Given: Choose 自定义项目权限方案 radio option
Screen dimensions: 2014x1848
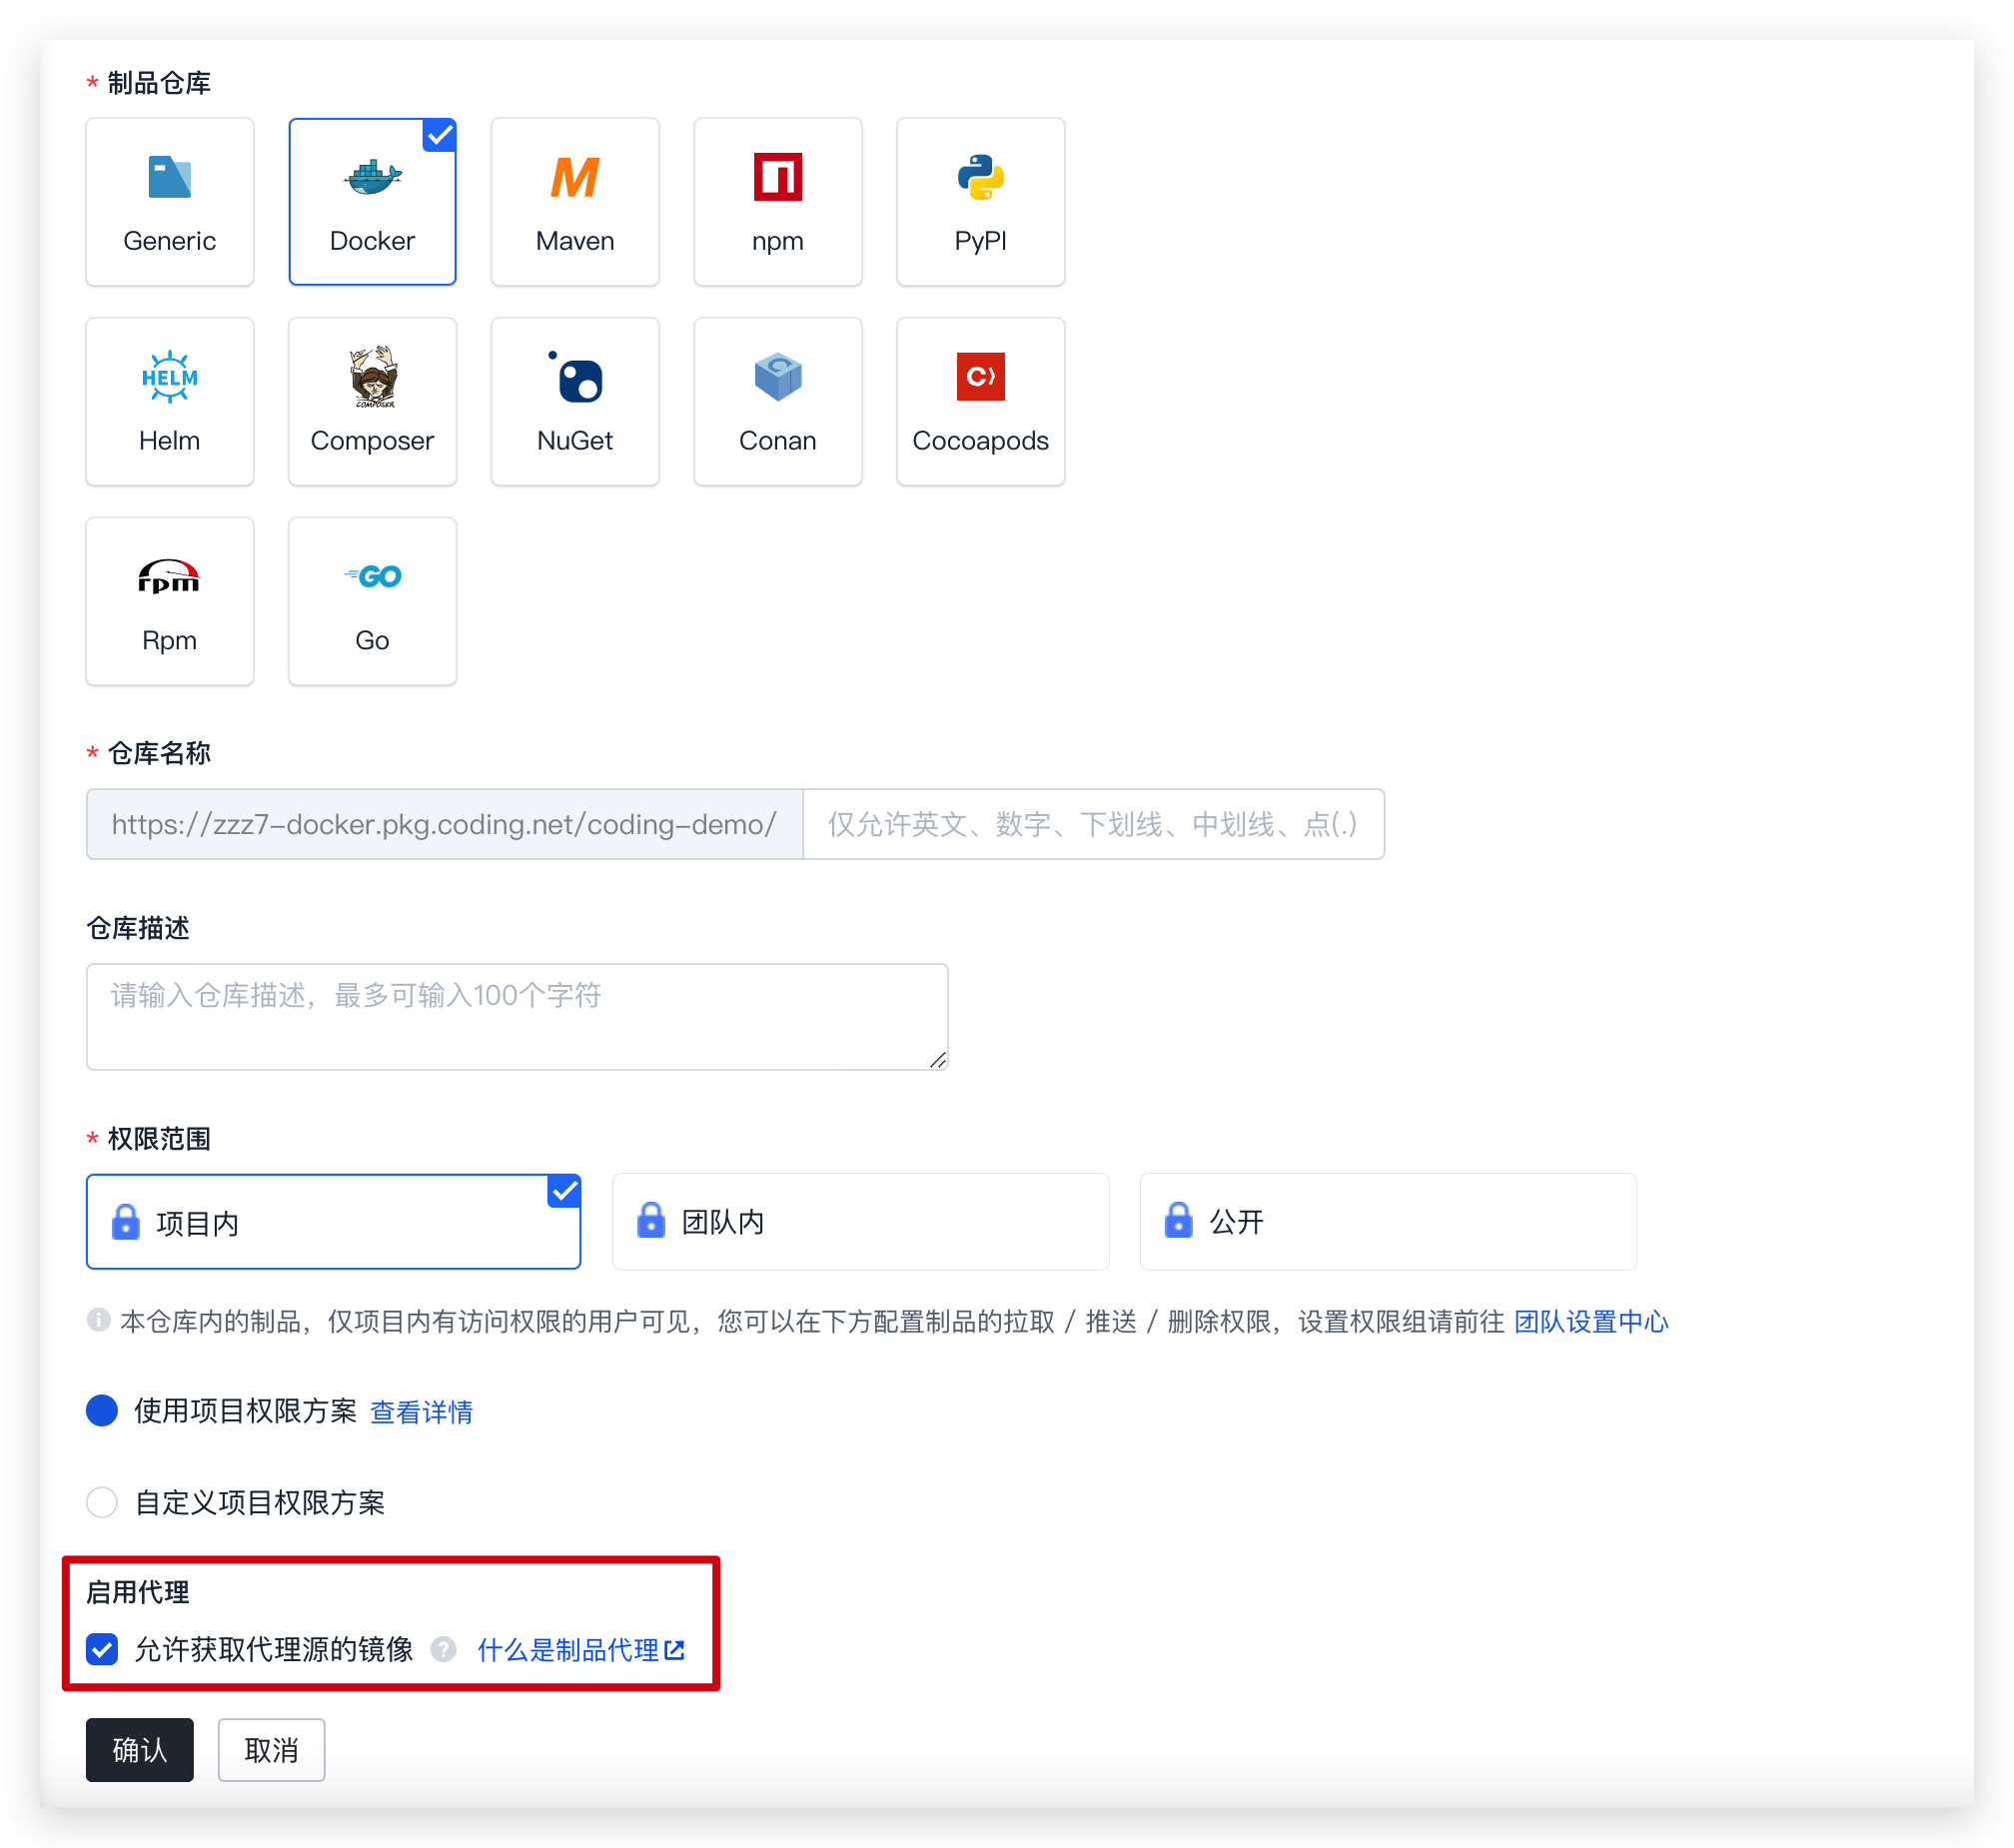Looking at the screenshot, I should pyautogui.click(x=102, y=1502).
